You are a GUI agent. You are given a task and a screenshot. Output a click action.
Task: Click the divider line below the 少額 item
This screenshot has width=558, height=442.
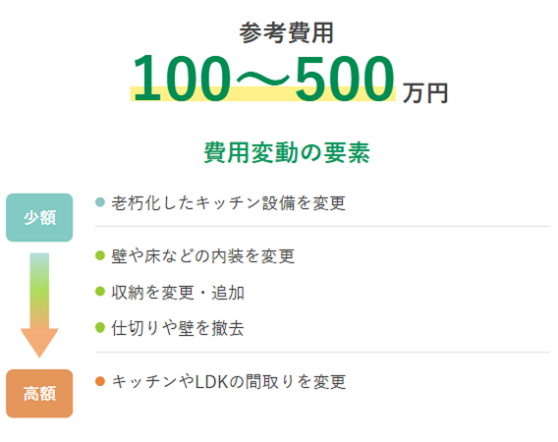tap(322, 226)
